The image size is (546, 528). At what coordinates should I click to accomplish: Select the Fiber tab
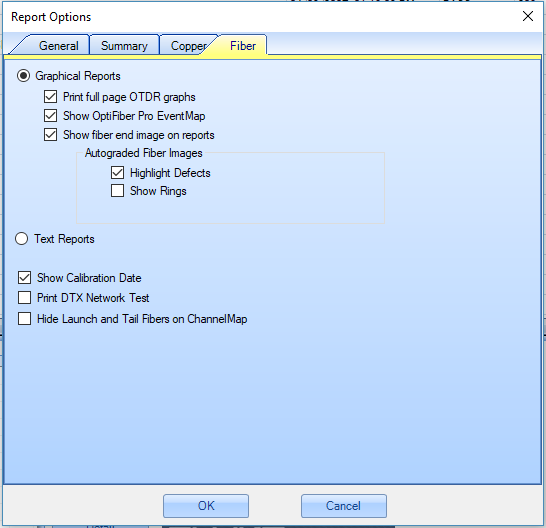(x=243, y=46)
